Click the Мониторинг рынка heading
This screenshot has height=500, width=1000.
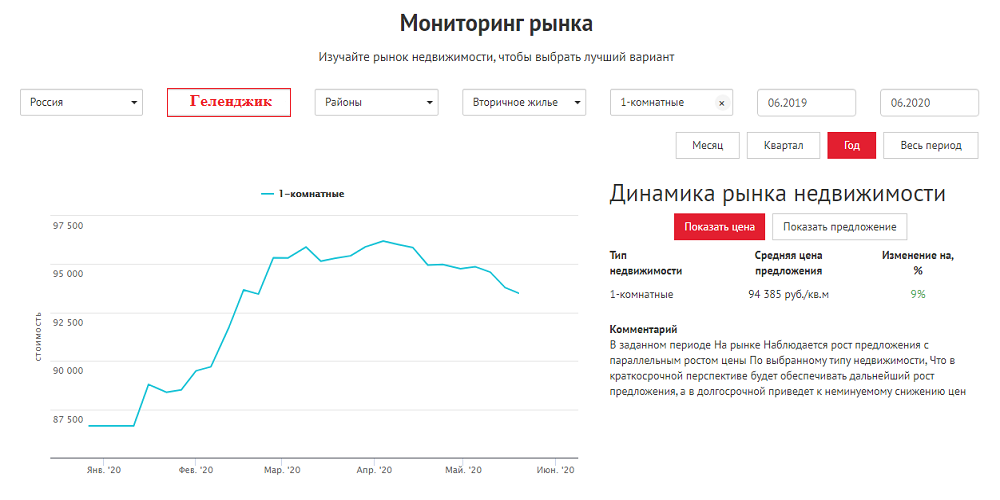click(x=496, y=23)
